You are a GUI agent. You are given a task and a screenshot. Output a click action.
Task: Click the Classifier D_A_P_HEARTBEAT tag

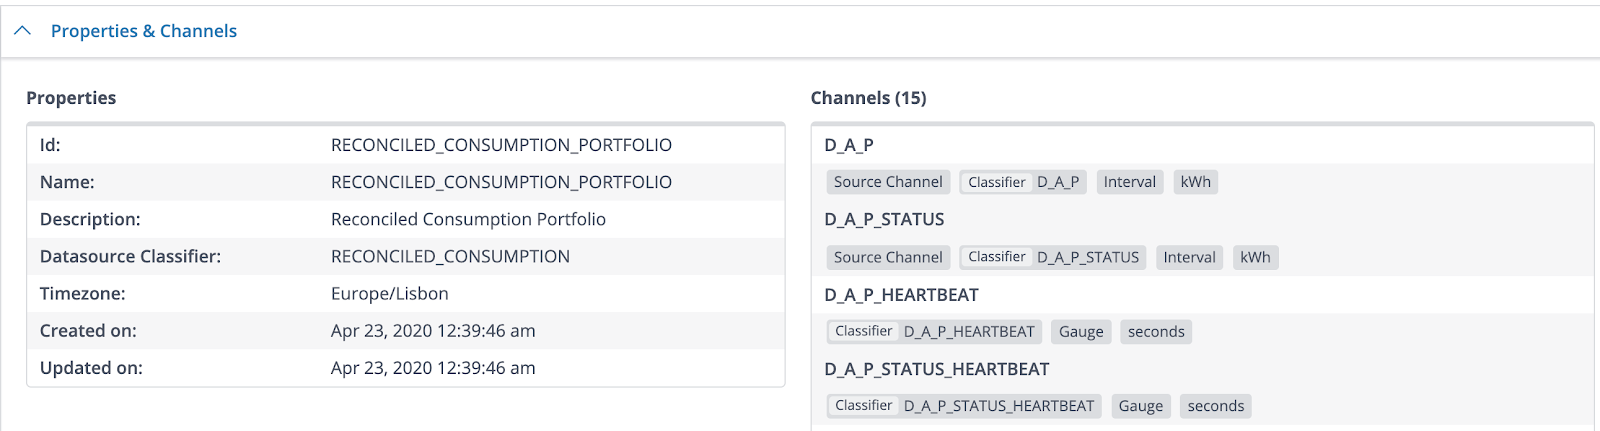point(934,331)
